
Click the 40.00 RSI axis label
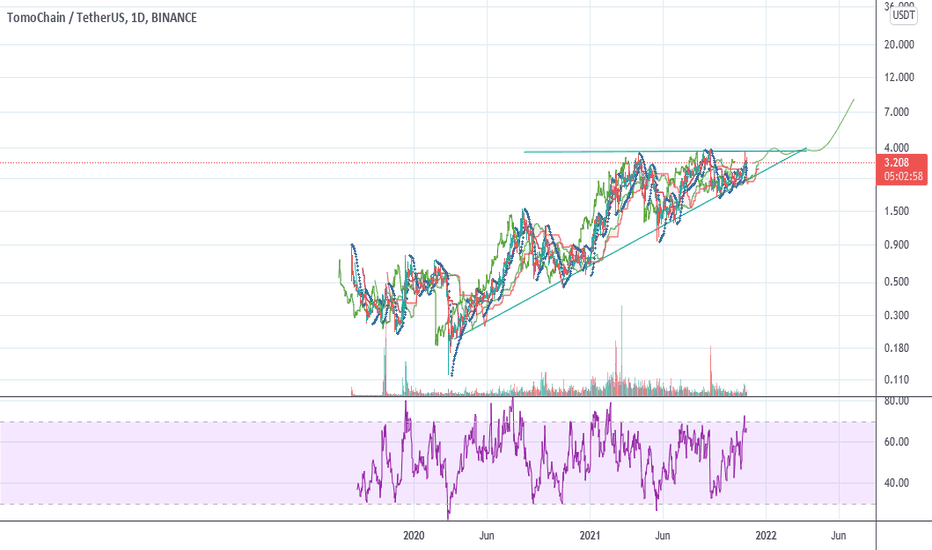point(897,483)
